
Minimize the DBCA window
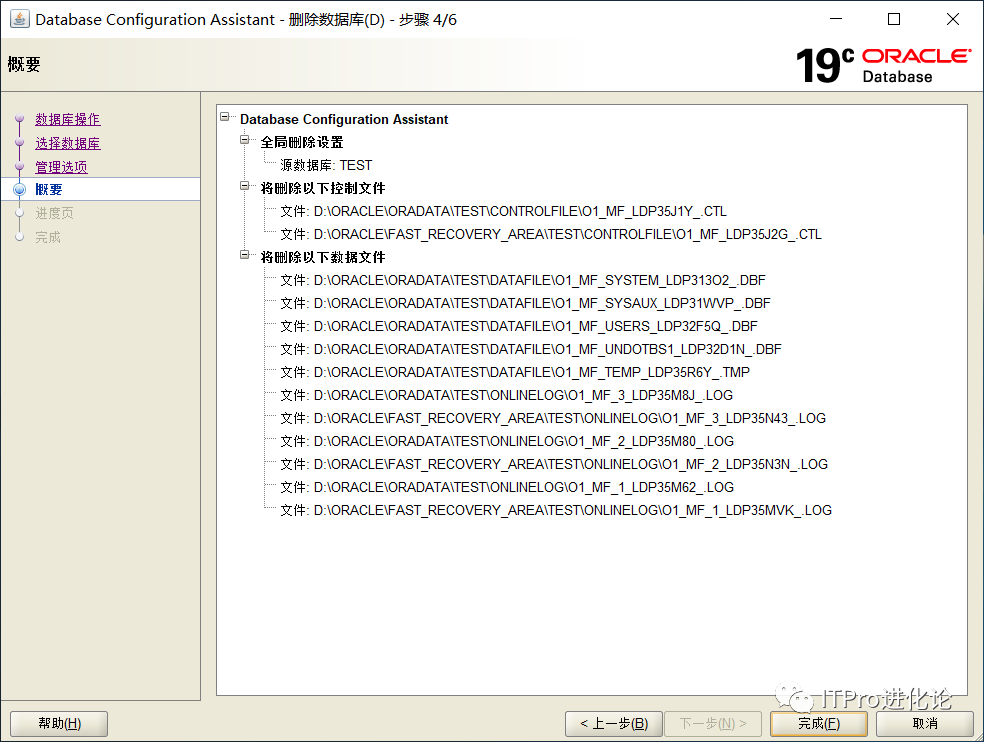[x=836, y=19]
